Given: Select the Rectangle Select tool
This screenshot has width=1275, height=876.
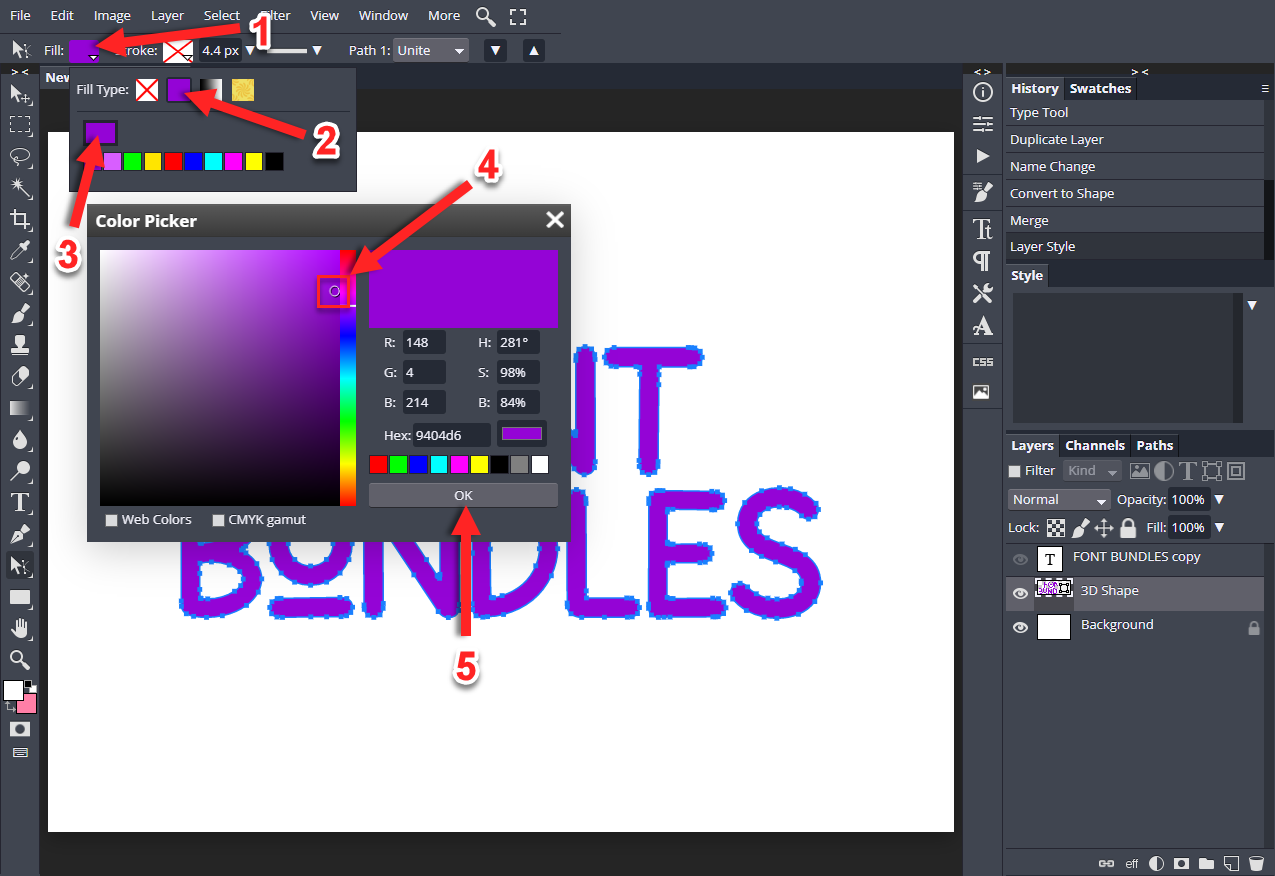Looking at the screenshot, I should coord(19,125).
